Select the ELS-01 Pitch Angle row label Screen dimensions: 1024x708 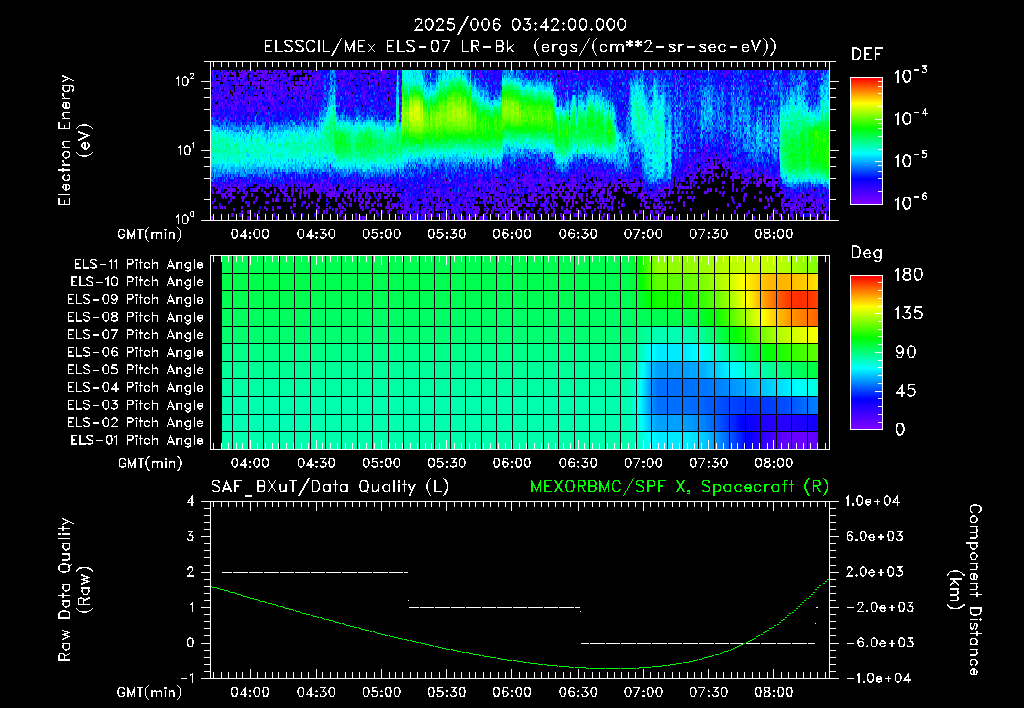tap(137, 441)
